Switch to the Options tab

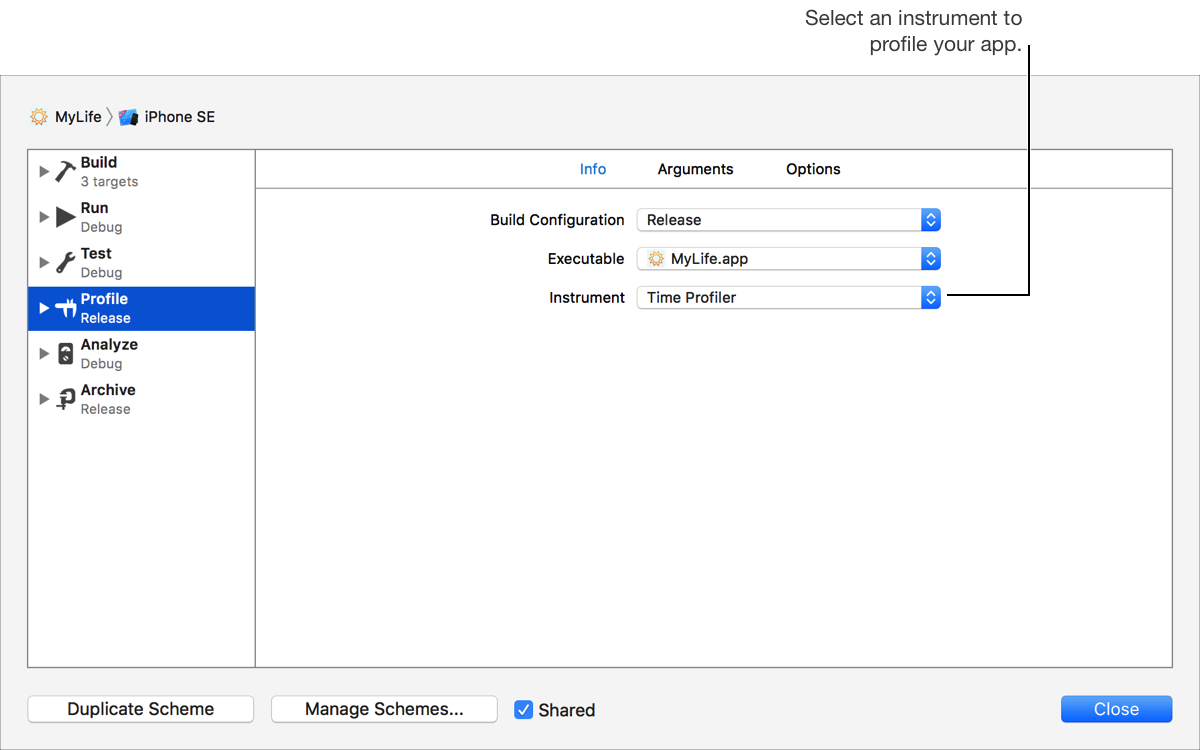coord(813,169)
